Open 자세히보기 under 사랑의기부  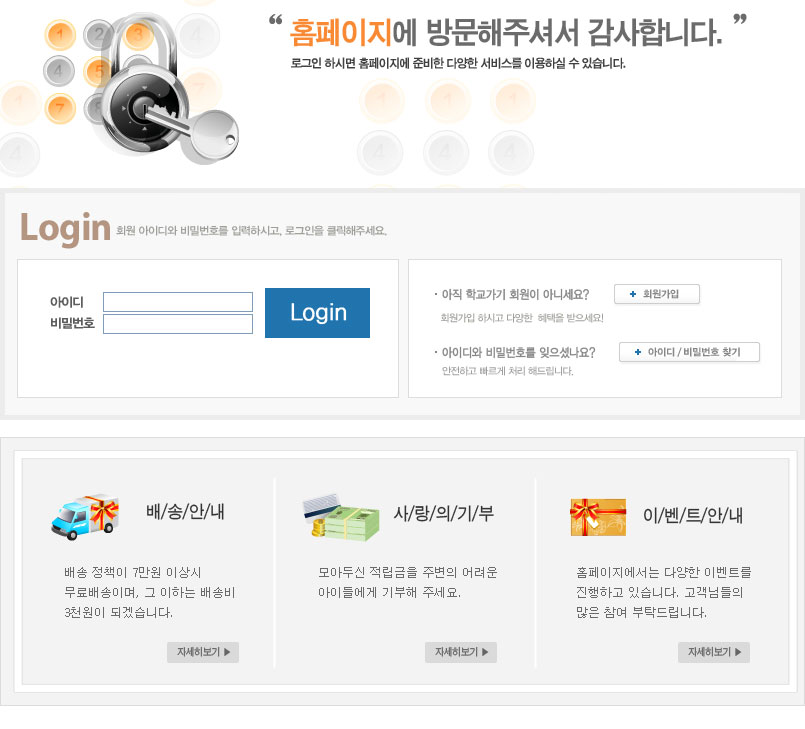click(x=460, y=653)
